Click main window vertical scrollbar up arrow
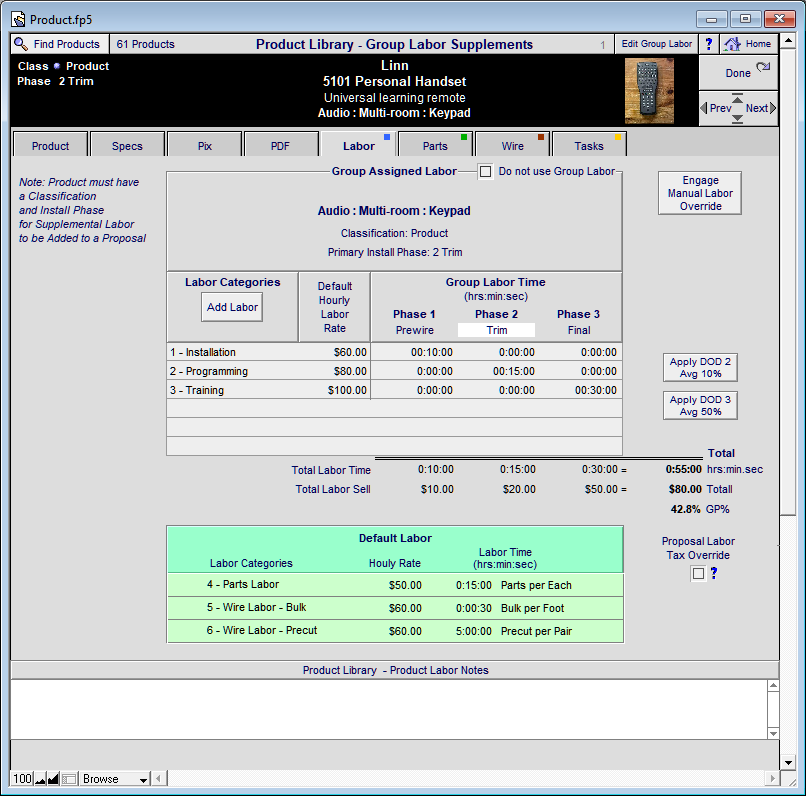 pos(788,41)
